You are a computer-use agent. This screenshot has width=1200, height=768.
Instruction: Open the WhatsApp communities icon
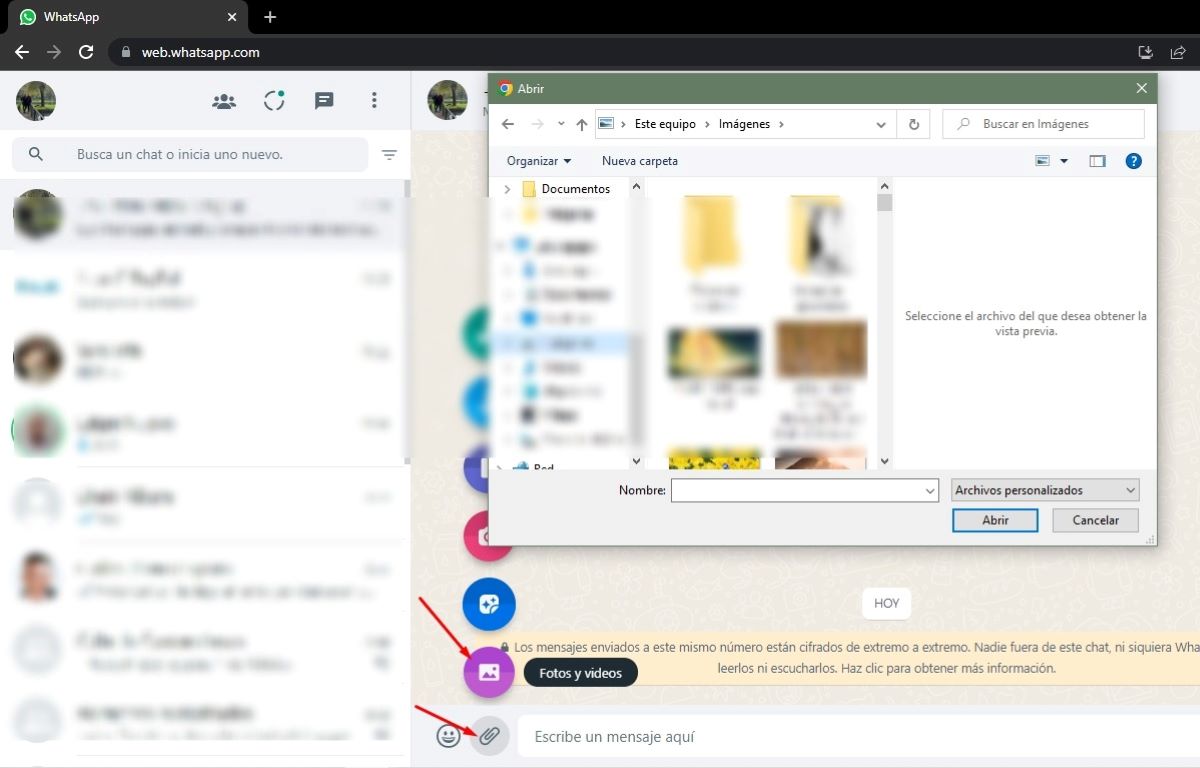(x=224, y=101)
